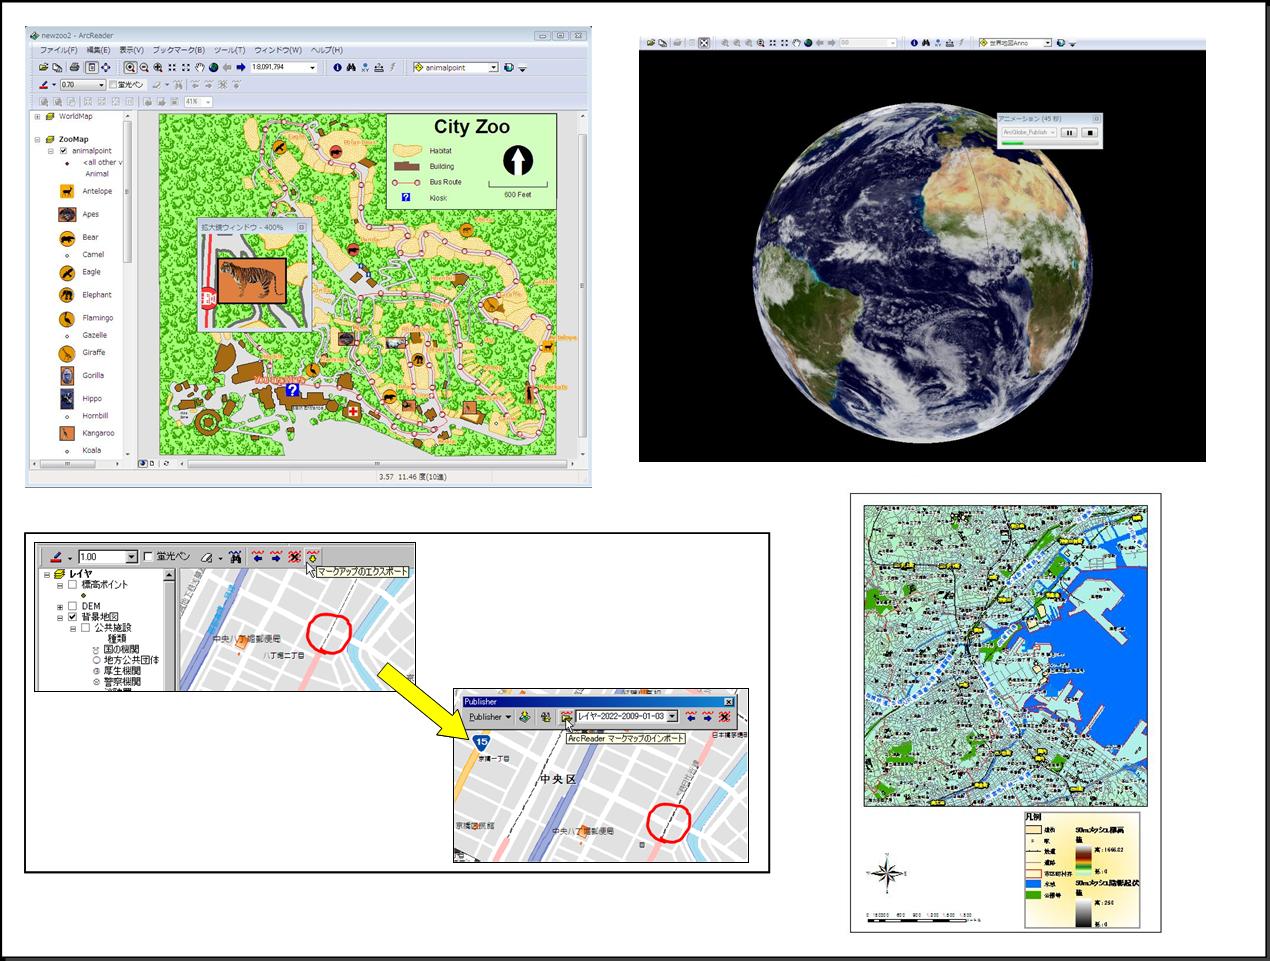Click the Find binoculars in globe viewer toolbar
The height and width of the screenshot is (961, 1270).
pos(926,43)
